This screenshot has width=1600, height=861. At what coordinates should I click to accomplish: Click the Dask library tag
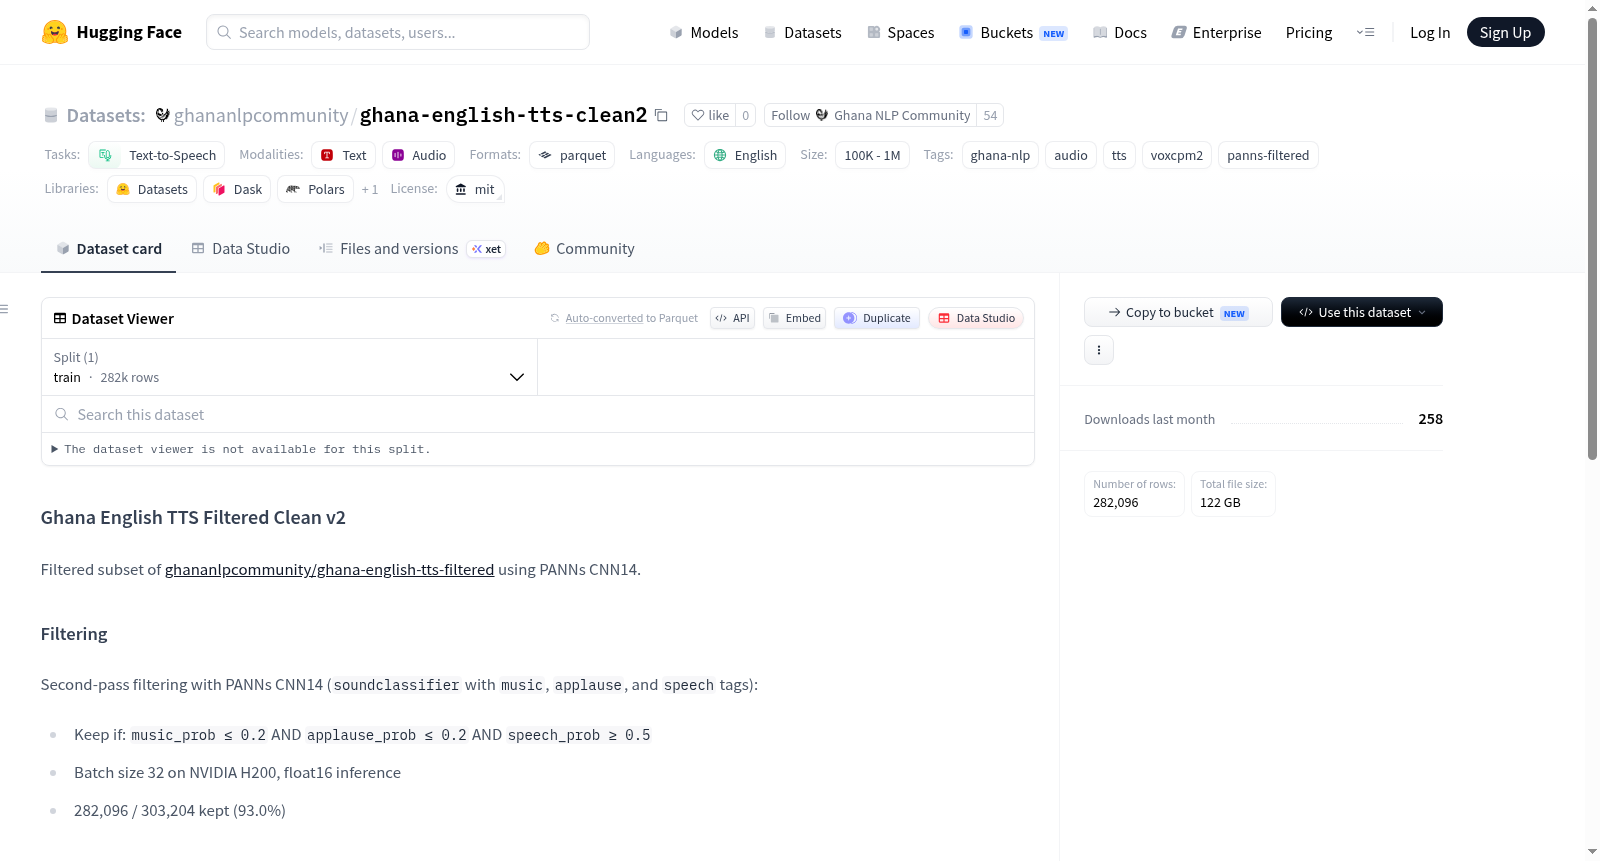coord(237,189)
